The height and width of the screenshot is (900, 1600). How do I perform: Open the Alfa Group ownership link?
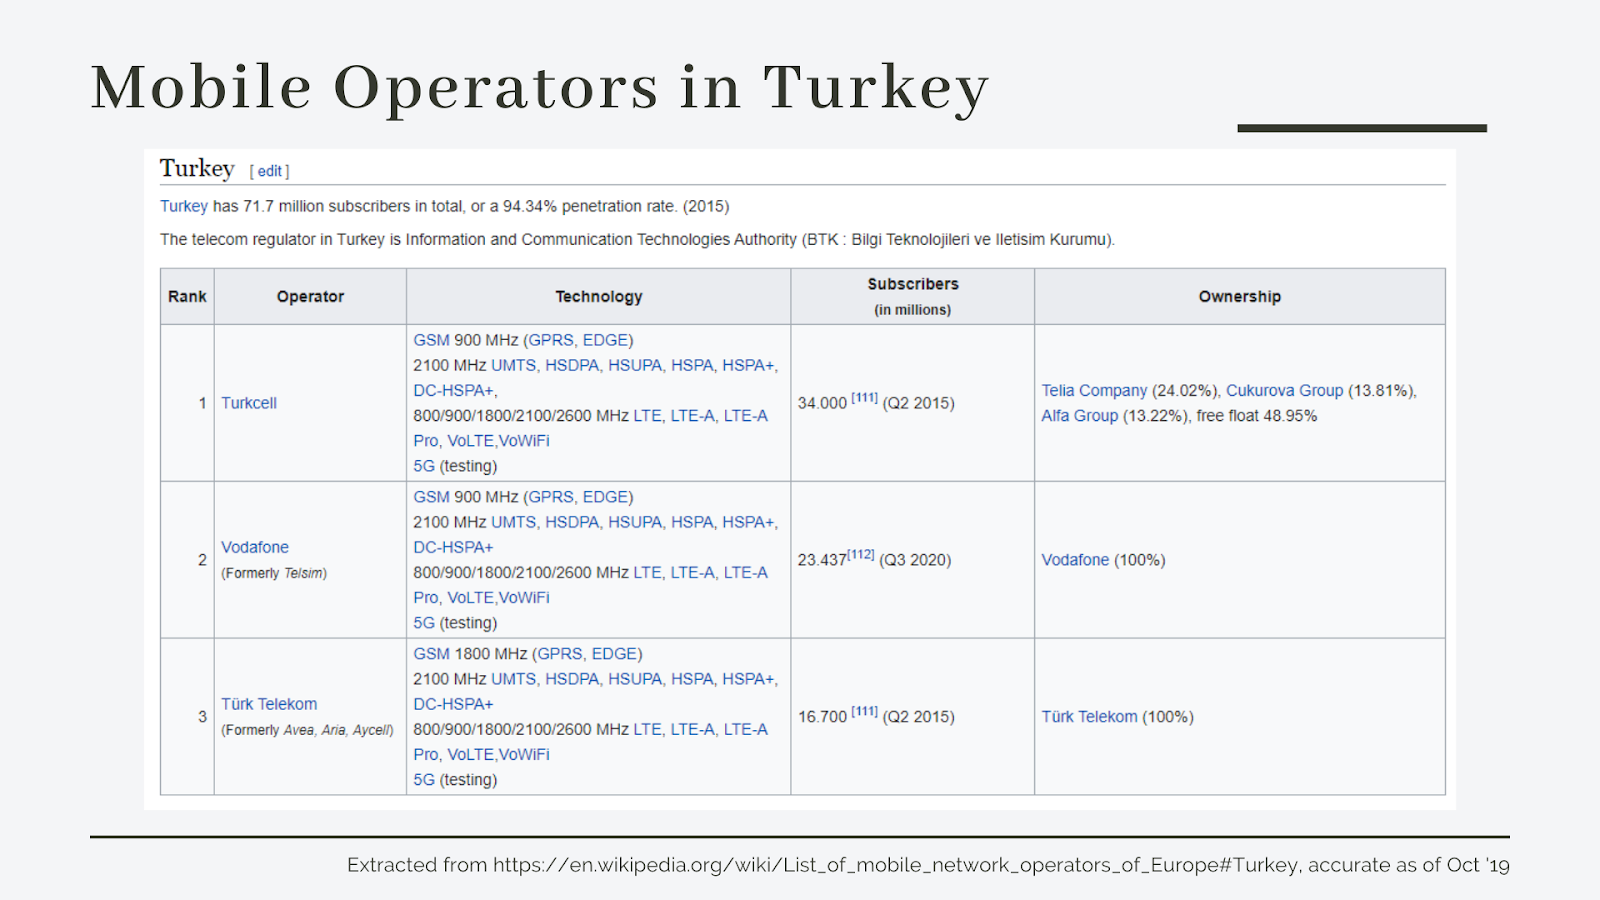1079,416
